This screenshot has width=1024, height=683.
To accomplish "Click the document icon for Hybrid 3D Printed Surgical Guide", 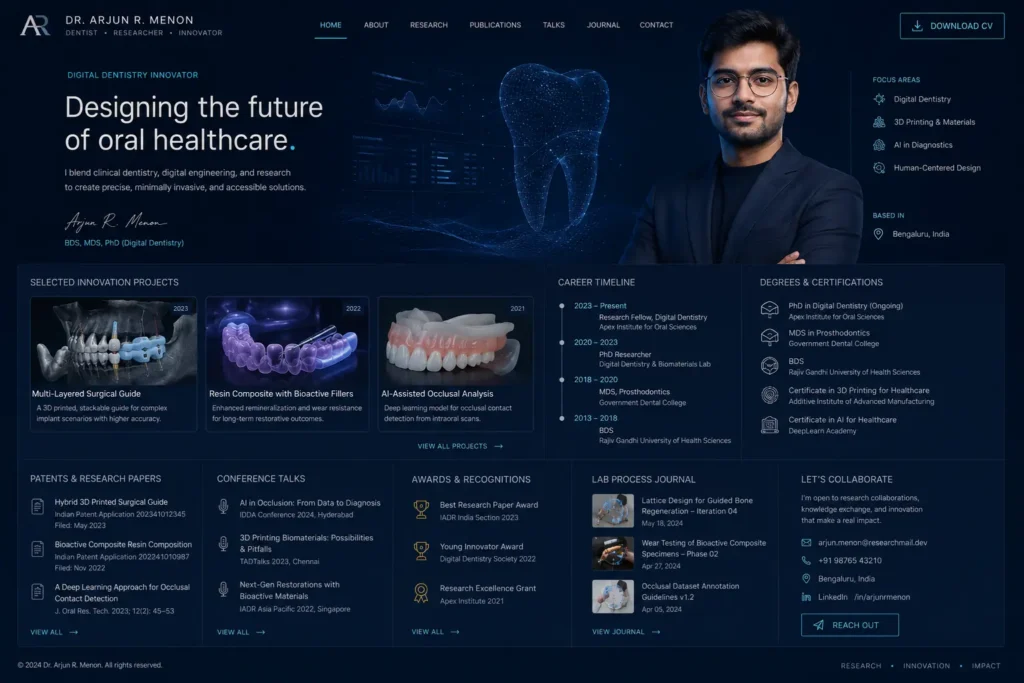I will point(38,506).
